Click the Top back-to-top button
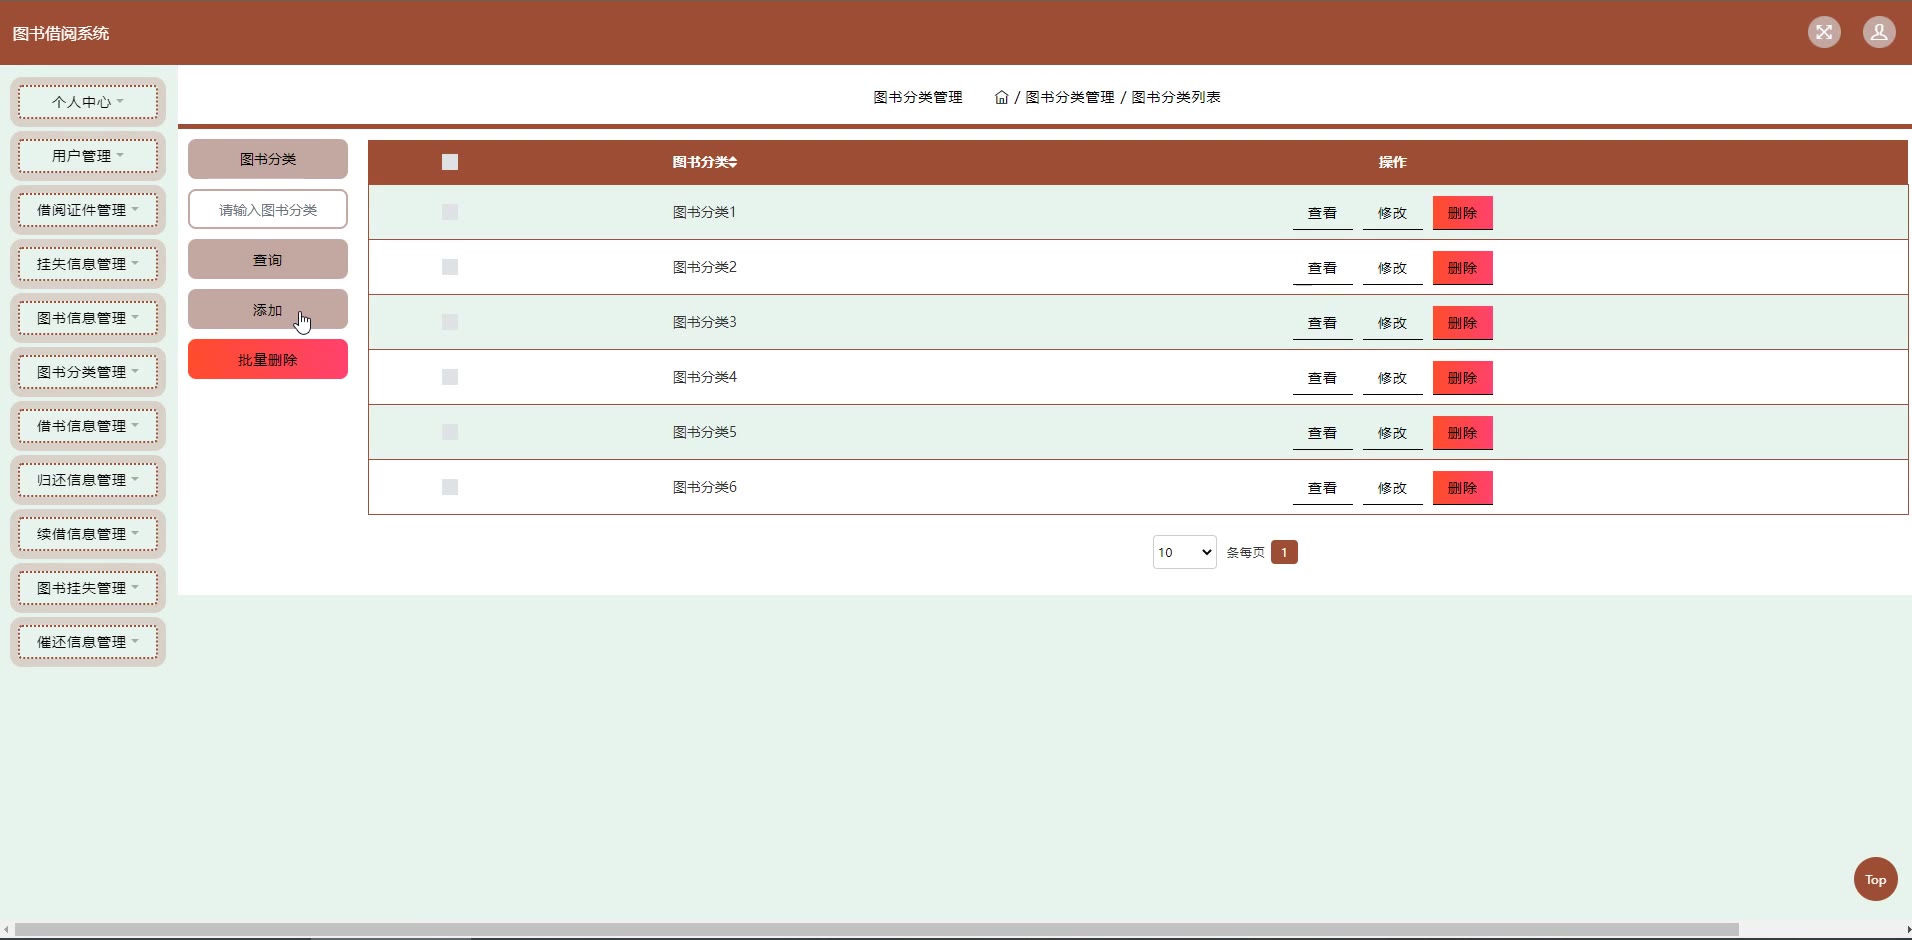1912x940 pixels. [x=1875, y=880]
